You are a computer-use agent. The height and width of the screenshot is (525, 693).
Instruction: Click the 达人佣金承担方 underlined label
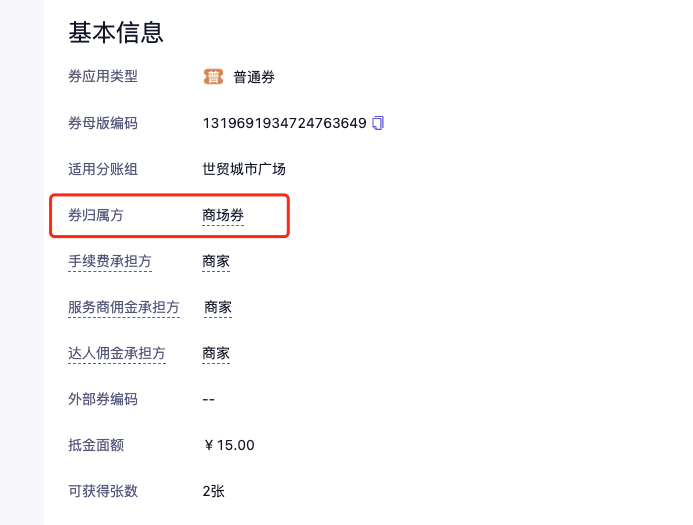point(117,353)
